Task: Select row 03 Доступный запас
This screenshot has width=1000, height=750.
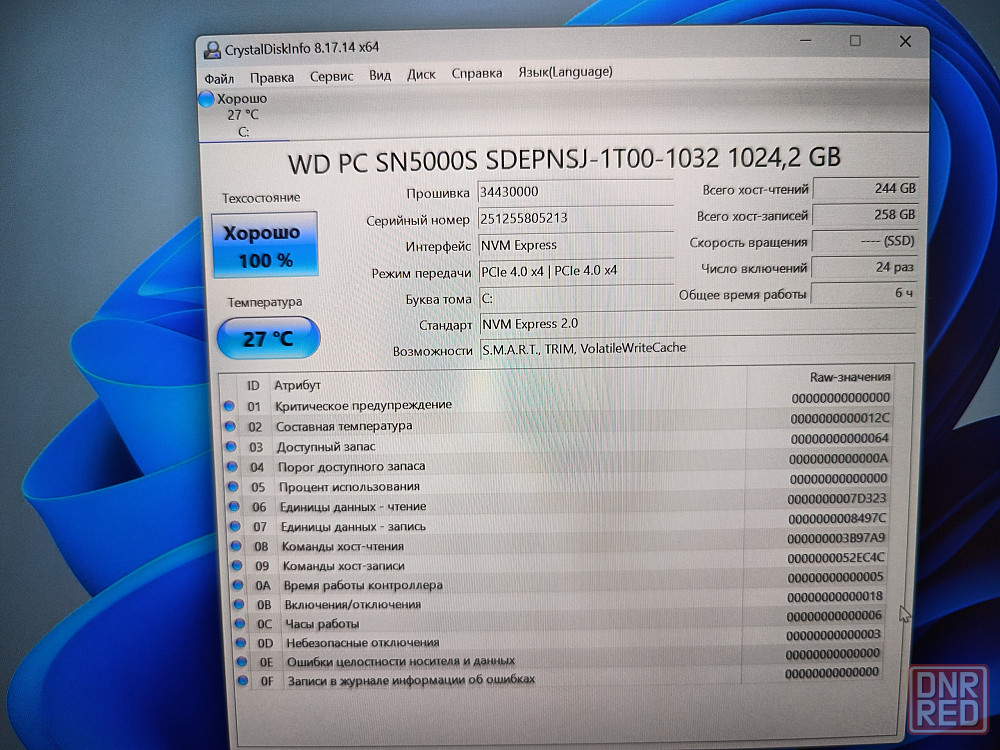Action: click(x=557, y=443)
